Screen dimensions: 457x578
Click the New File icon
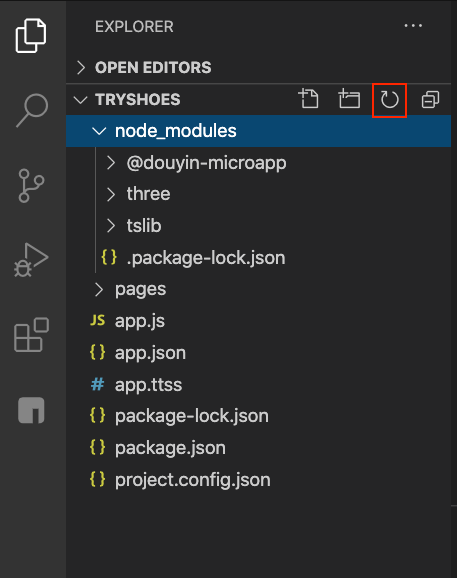coord(308,99)
